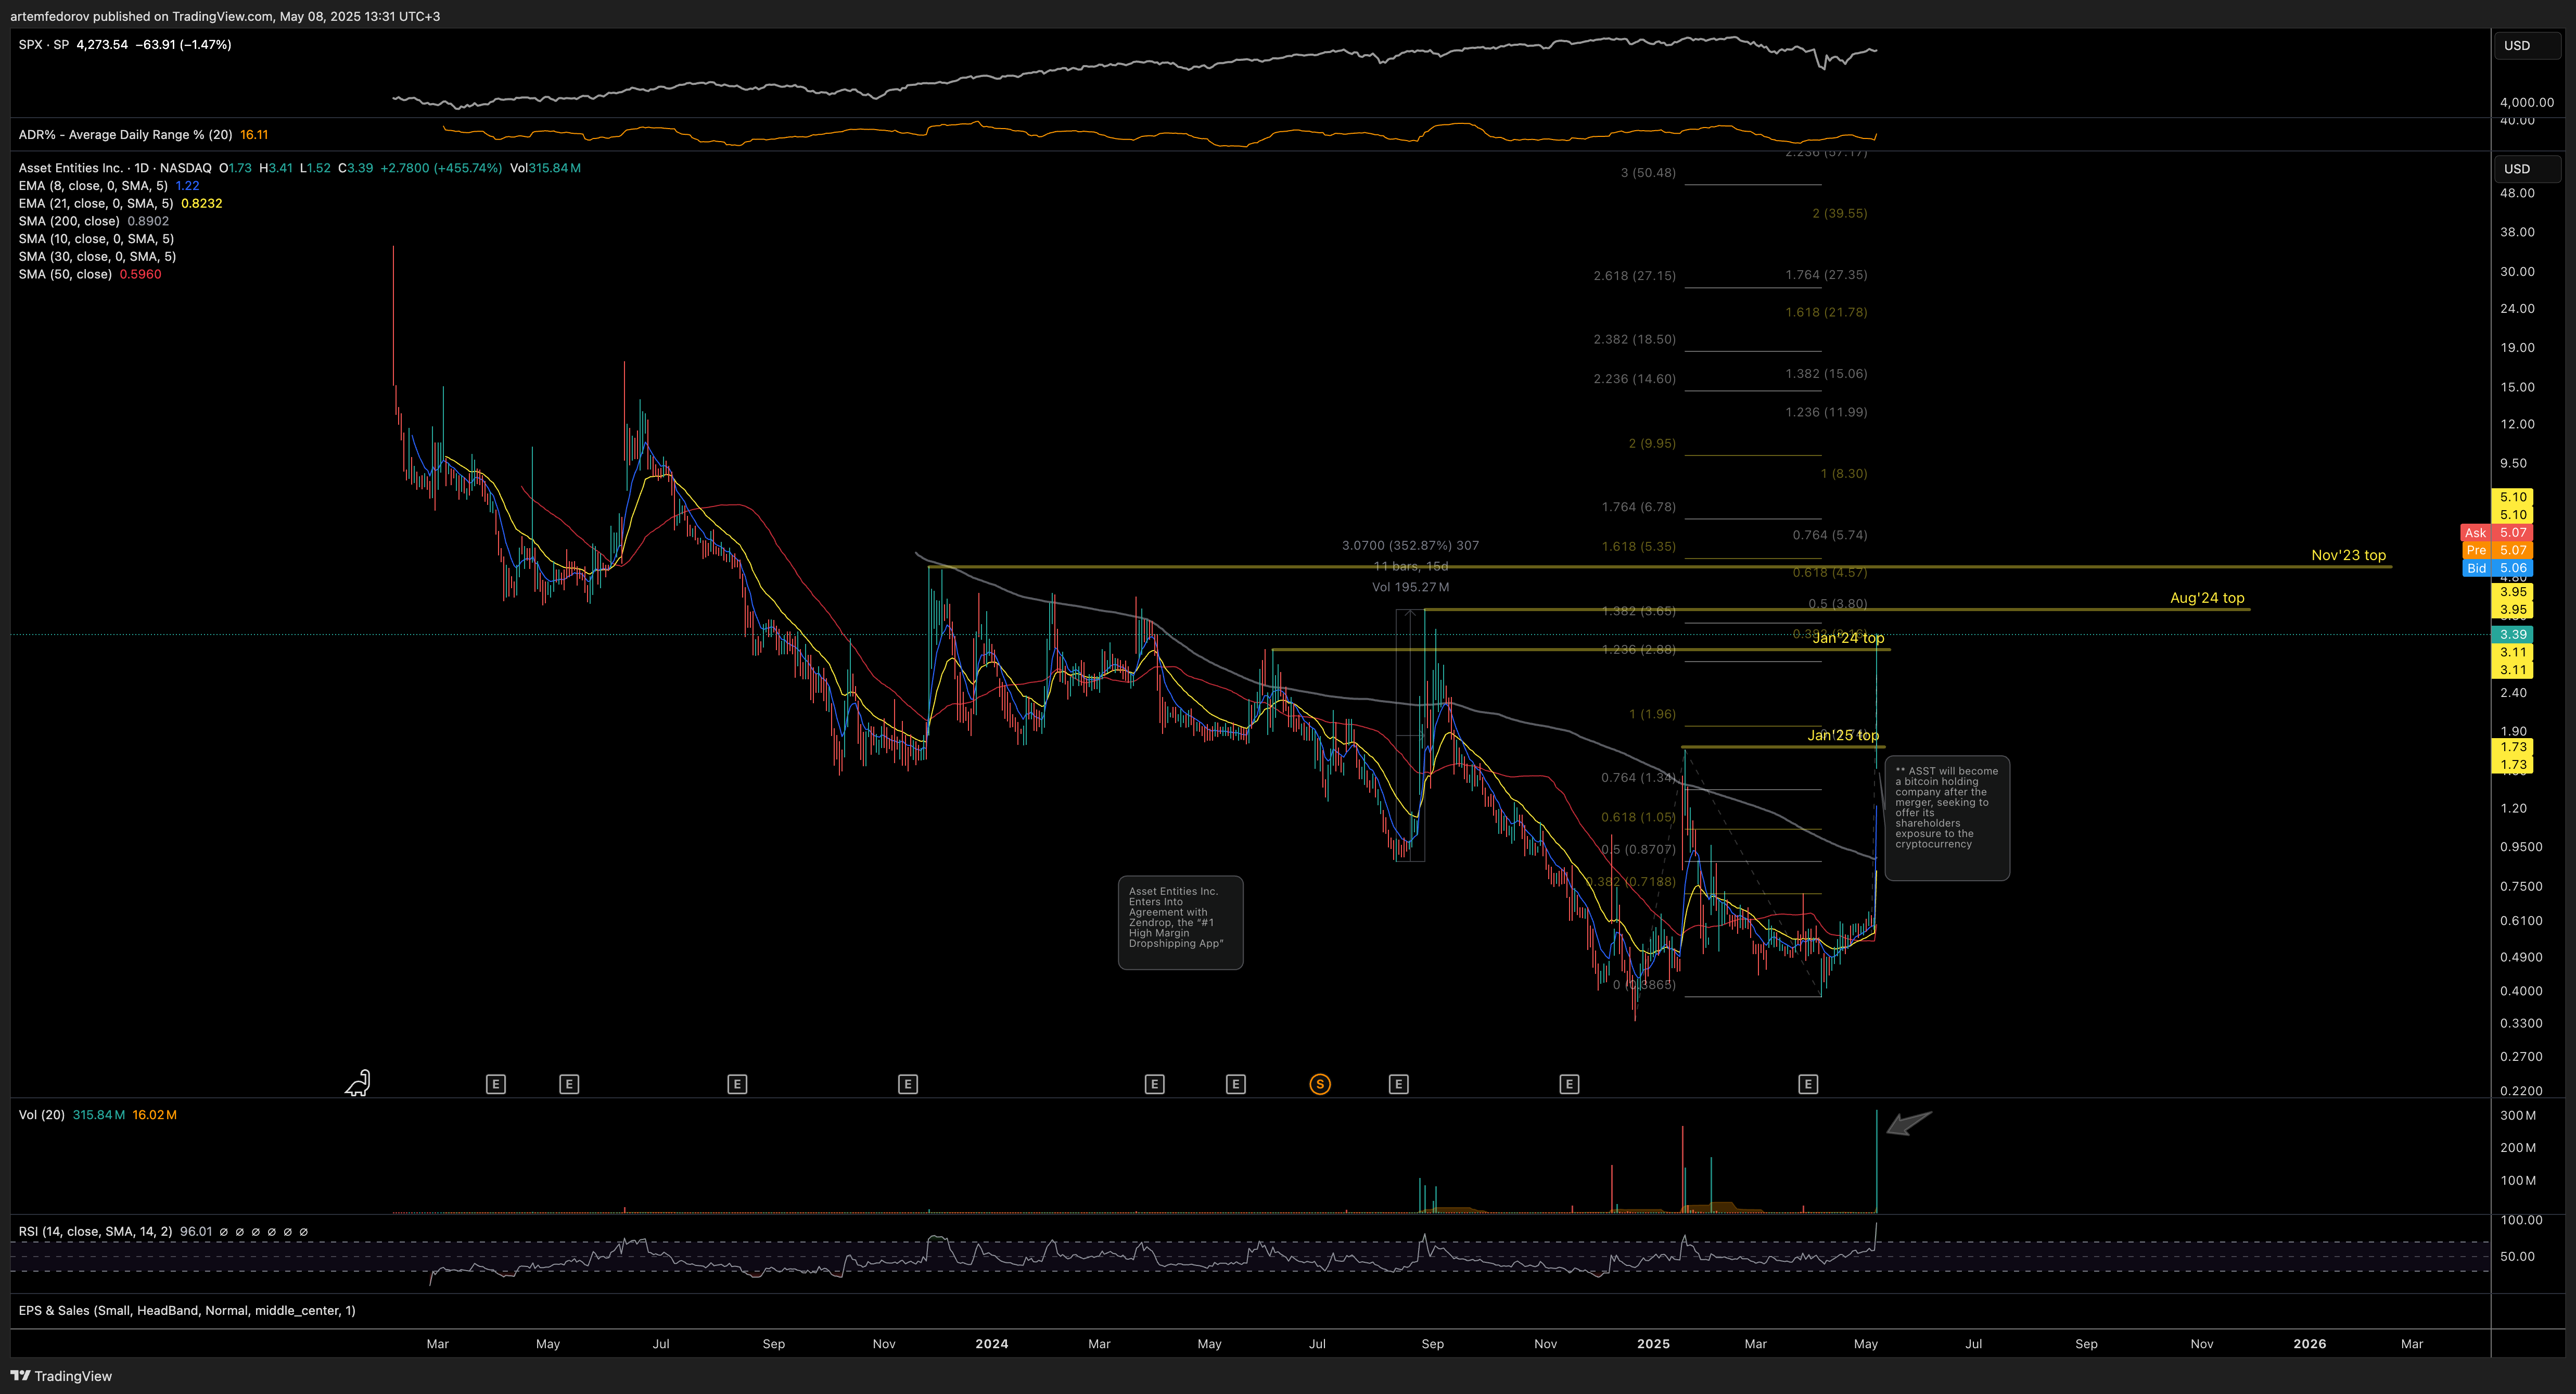Click the 3.0700 (352.87%) measurement label
This screenshot has height=1394, width=2576.
[1410, 546]
